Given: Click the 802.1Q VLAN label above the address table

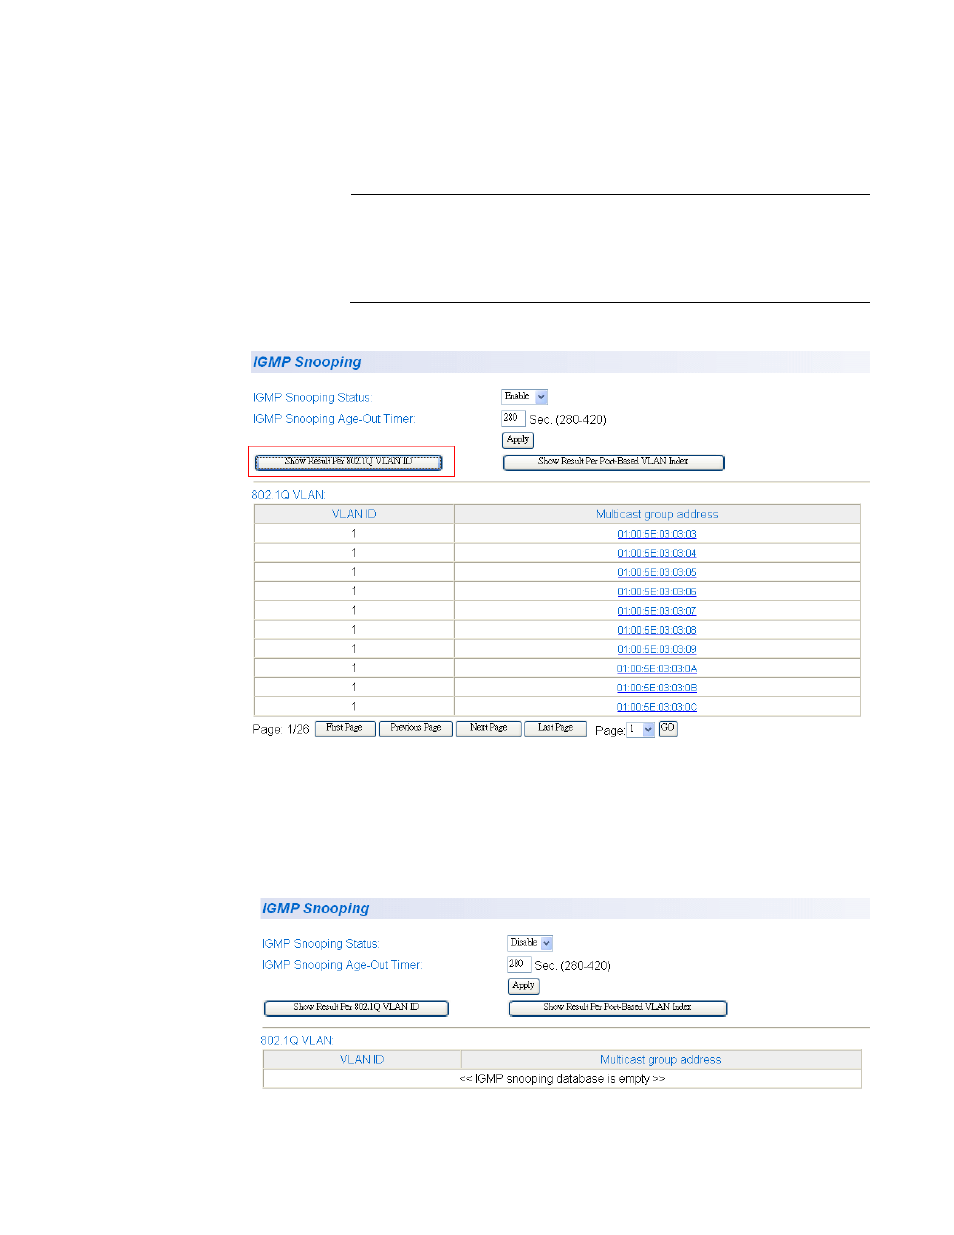Looking at the screenshot, I should [x=289, y=495].
